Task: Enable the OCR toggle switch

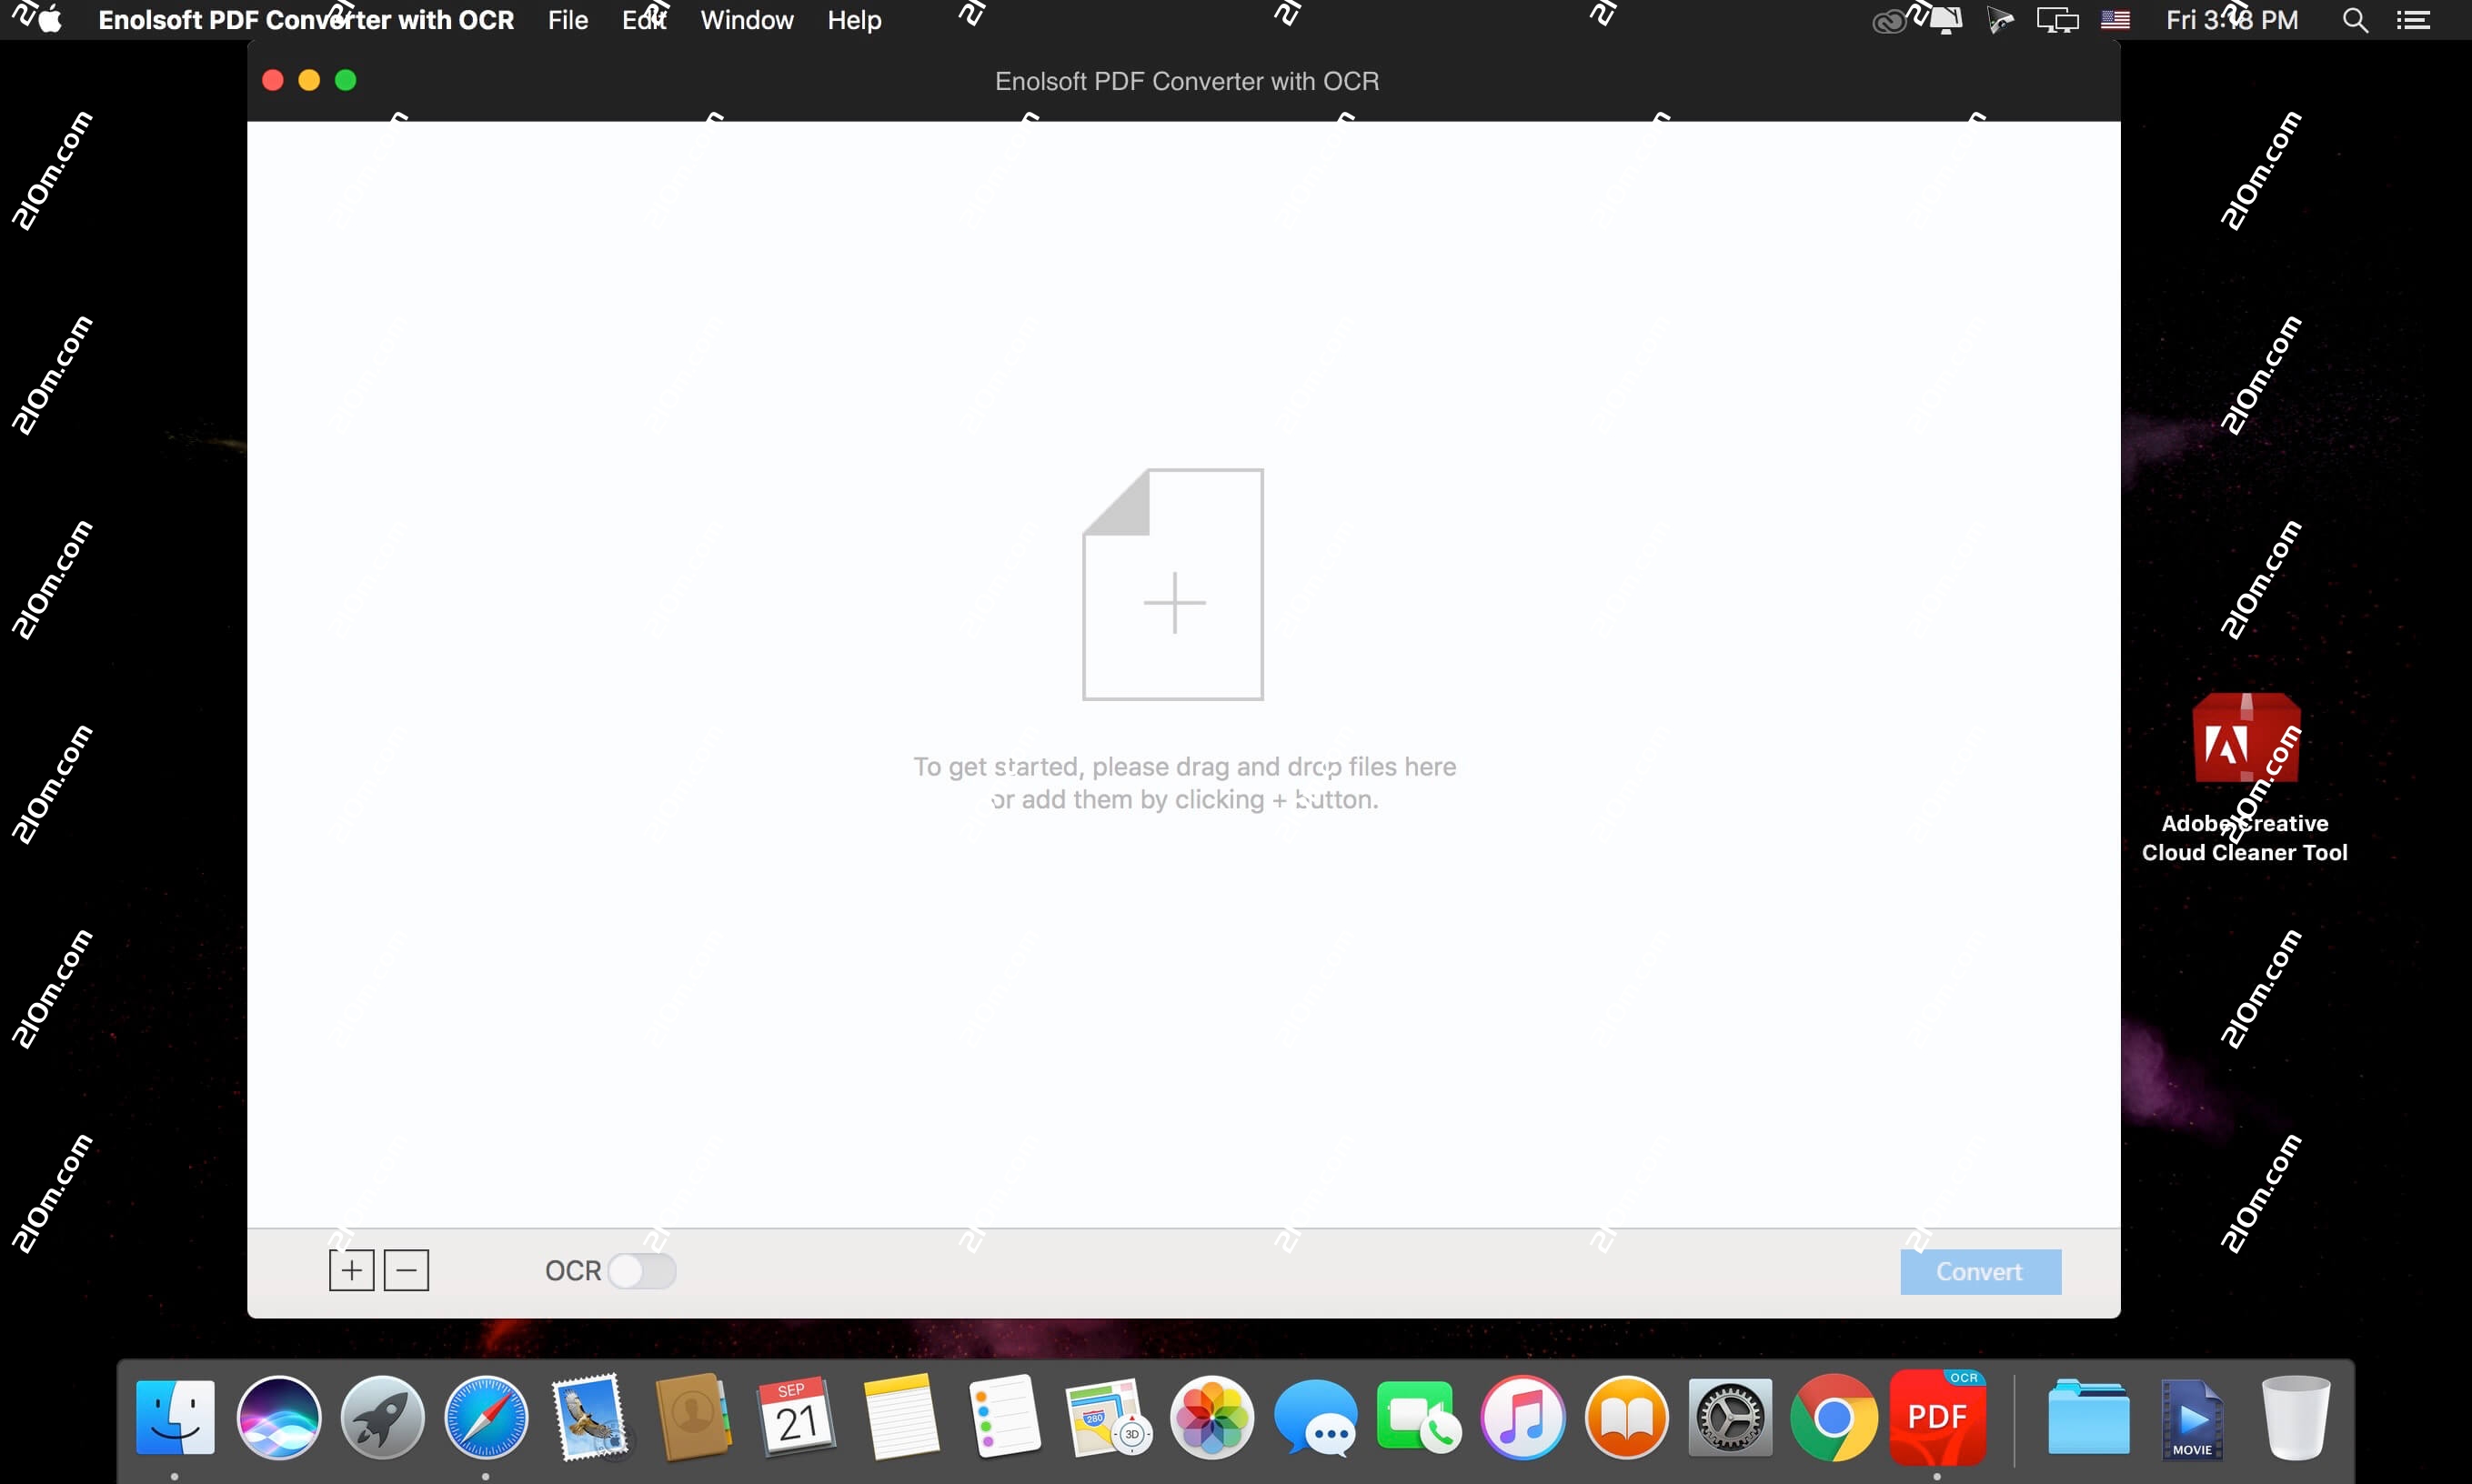Action: tap(643, 1270)
